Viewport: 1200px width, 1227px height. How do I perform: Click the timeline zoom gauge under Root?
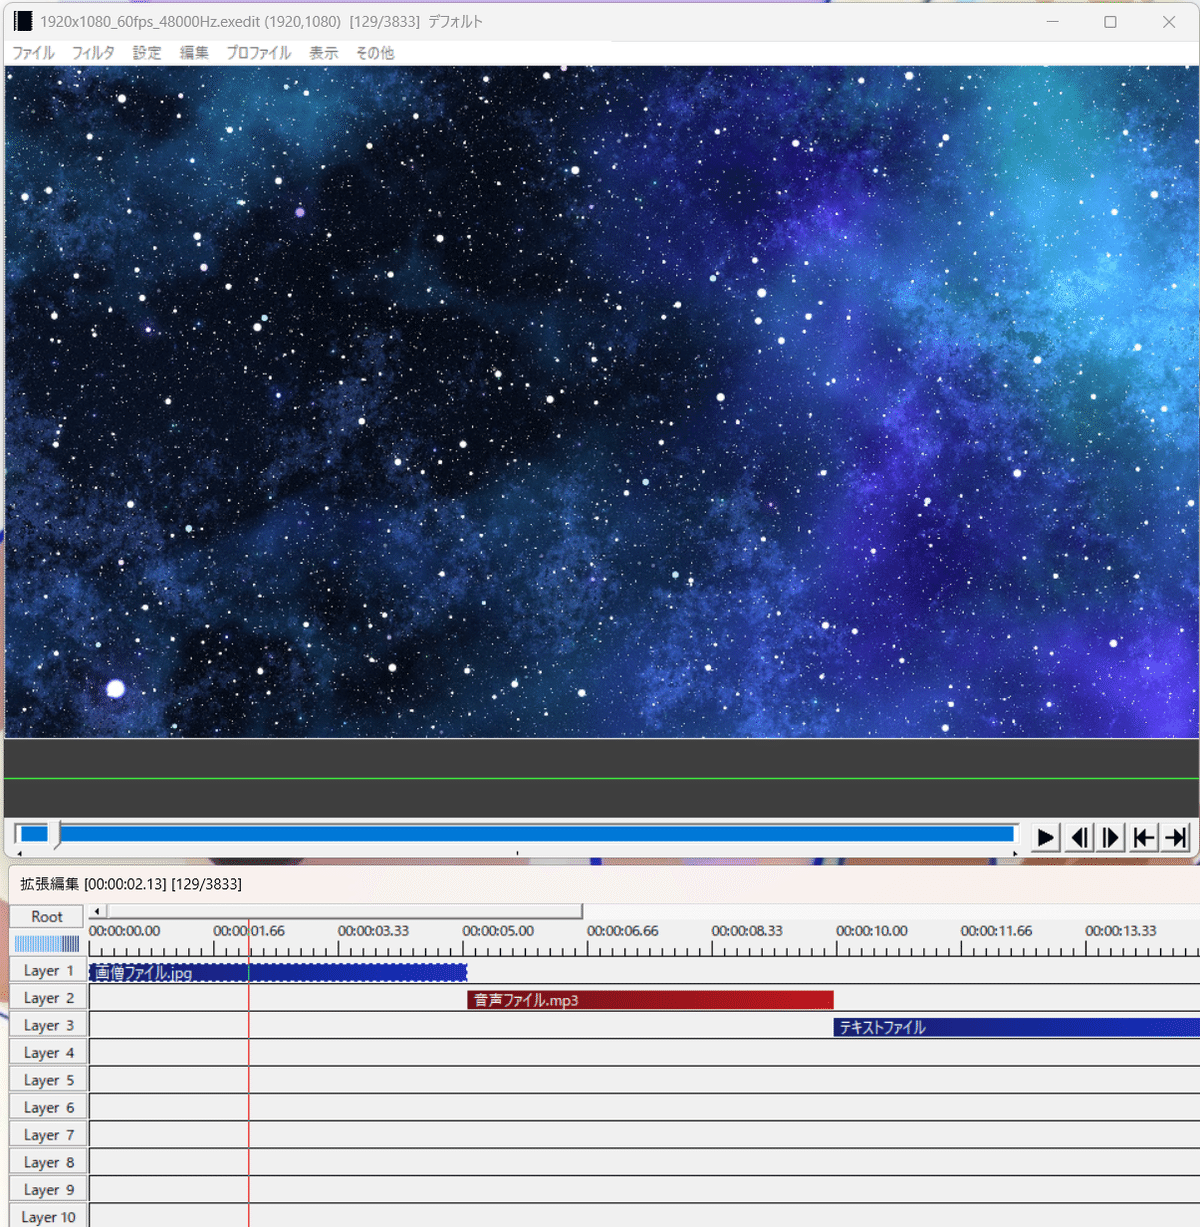tap(46, 943)
